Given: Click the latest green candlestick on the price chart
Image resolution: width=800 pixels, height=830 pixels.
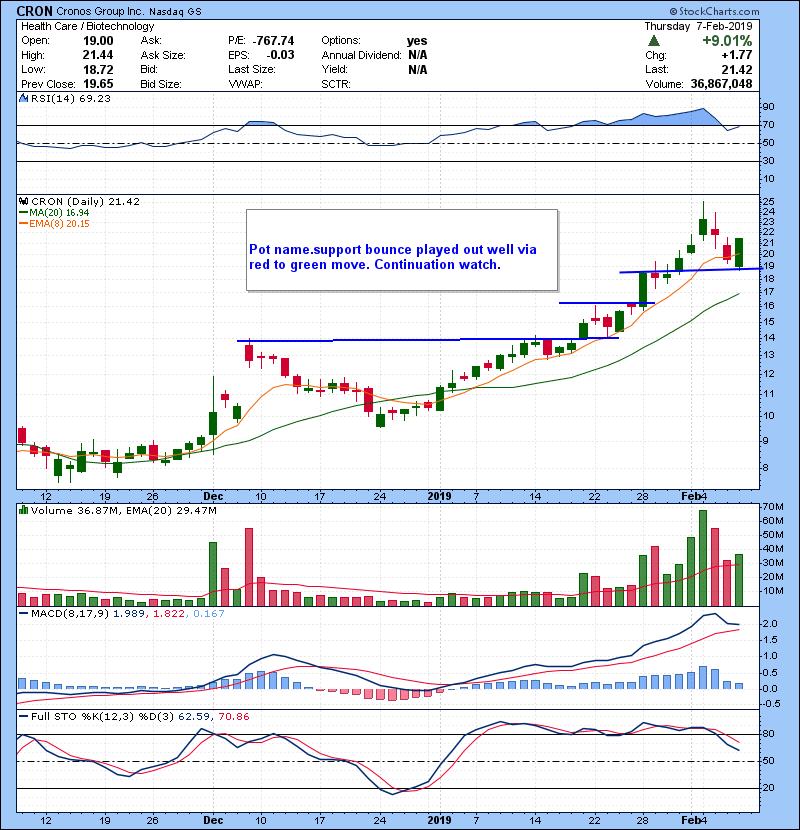Looking at the screenshot, I should pos(739,252).
